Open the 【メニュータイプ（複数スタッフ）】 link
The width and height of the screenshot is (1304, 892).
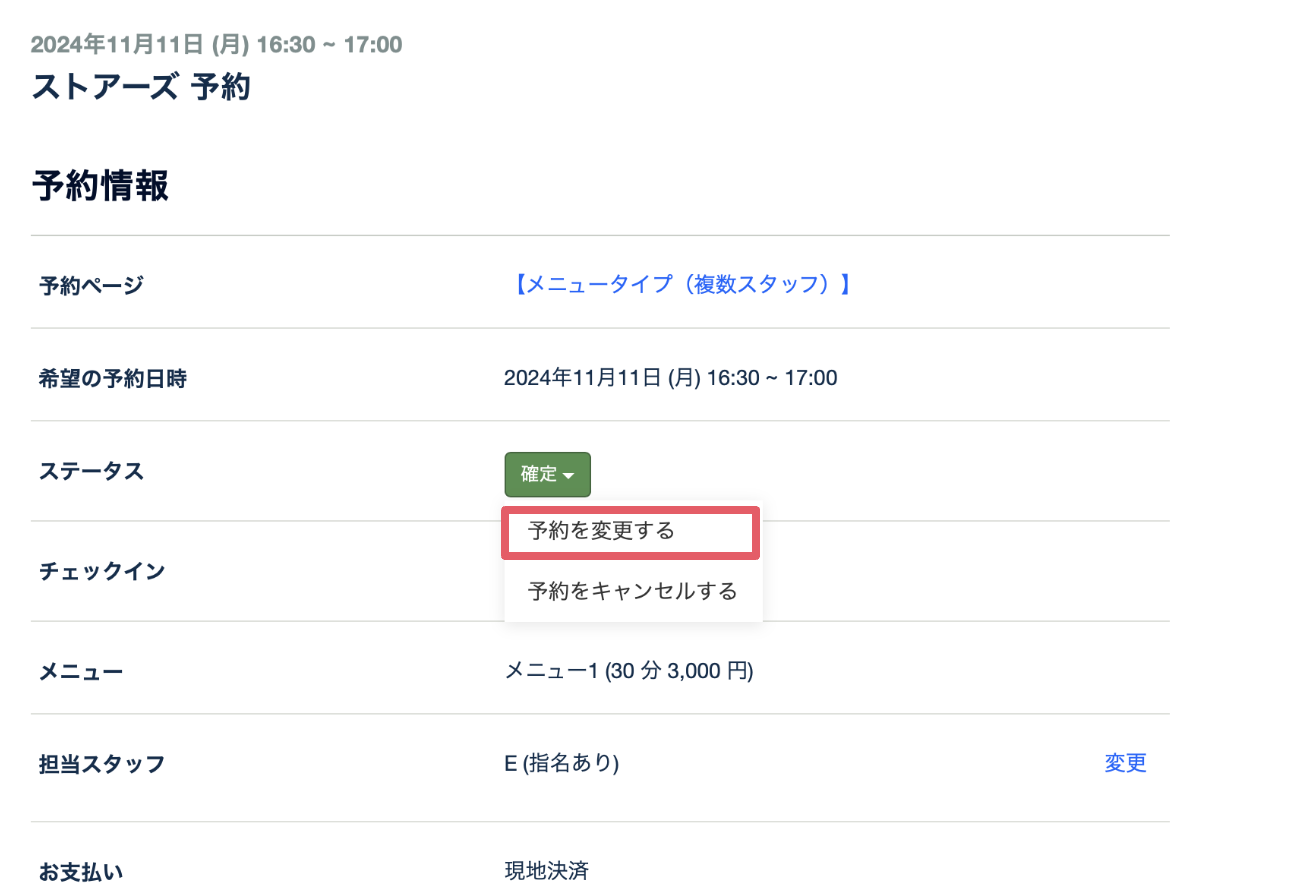click(680, 285)
